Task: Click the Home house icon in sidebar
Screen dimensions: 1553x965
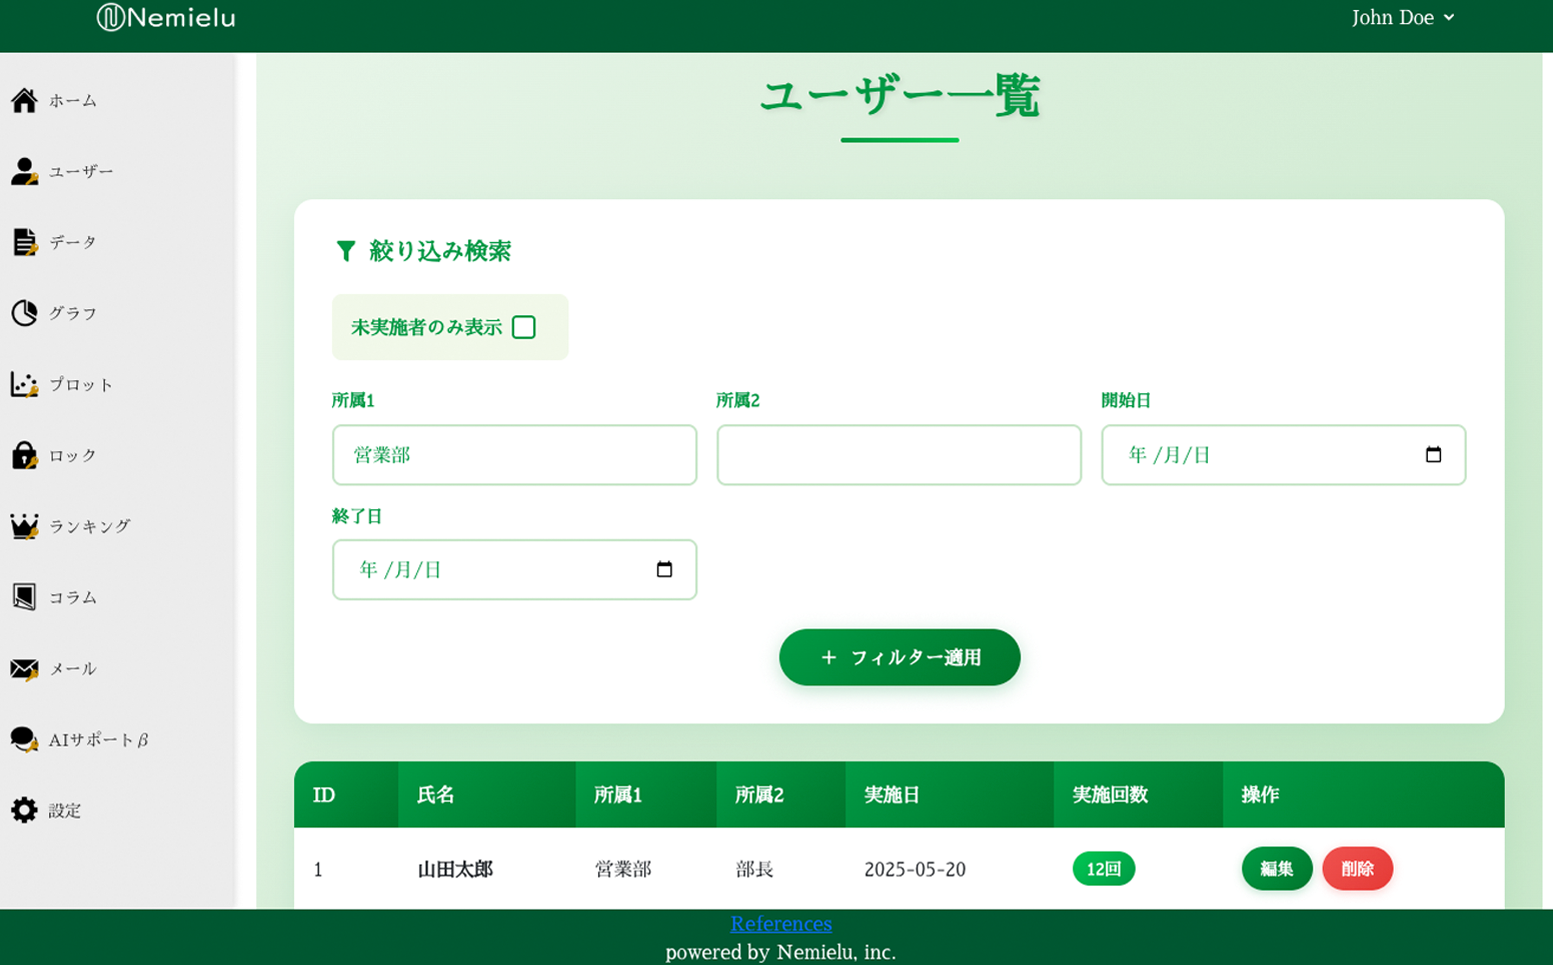Action: (24, 100)
